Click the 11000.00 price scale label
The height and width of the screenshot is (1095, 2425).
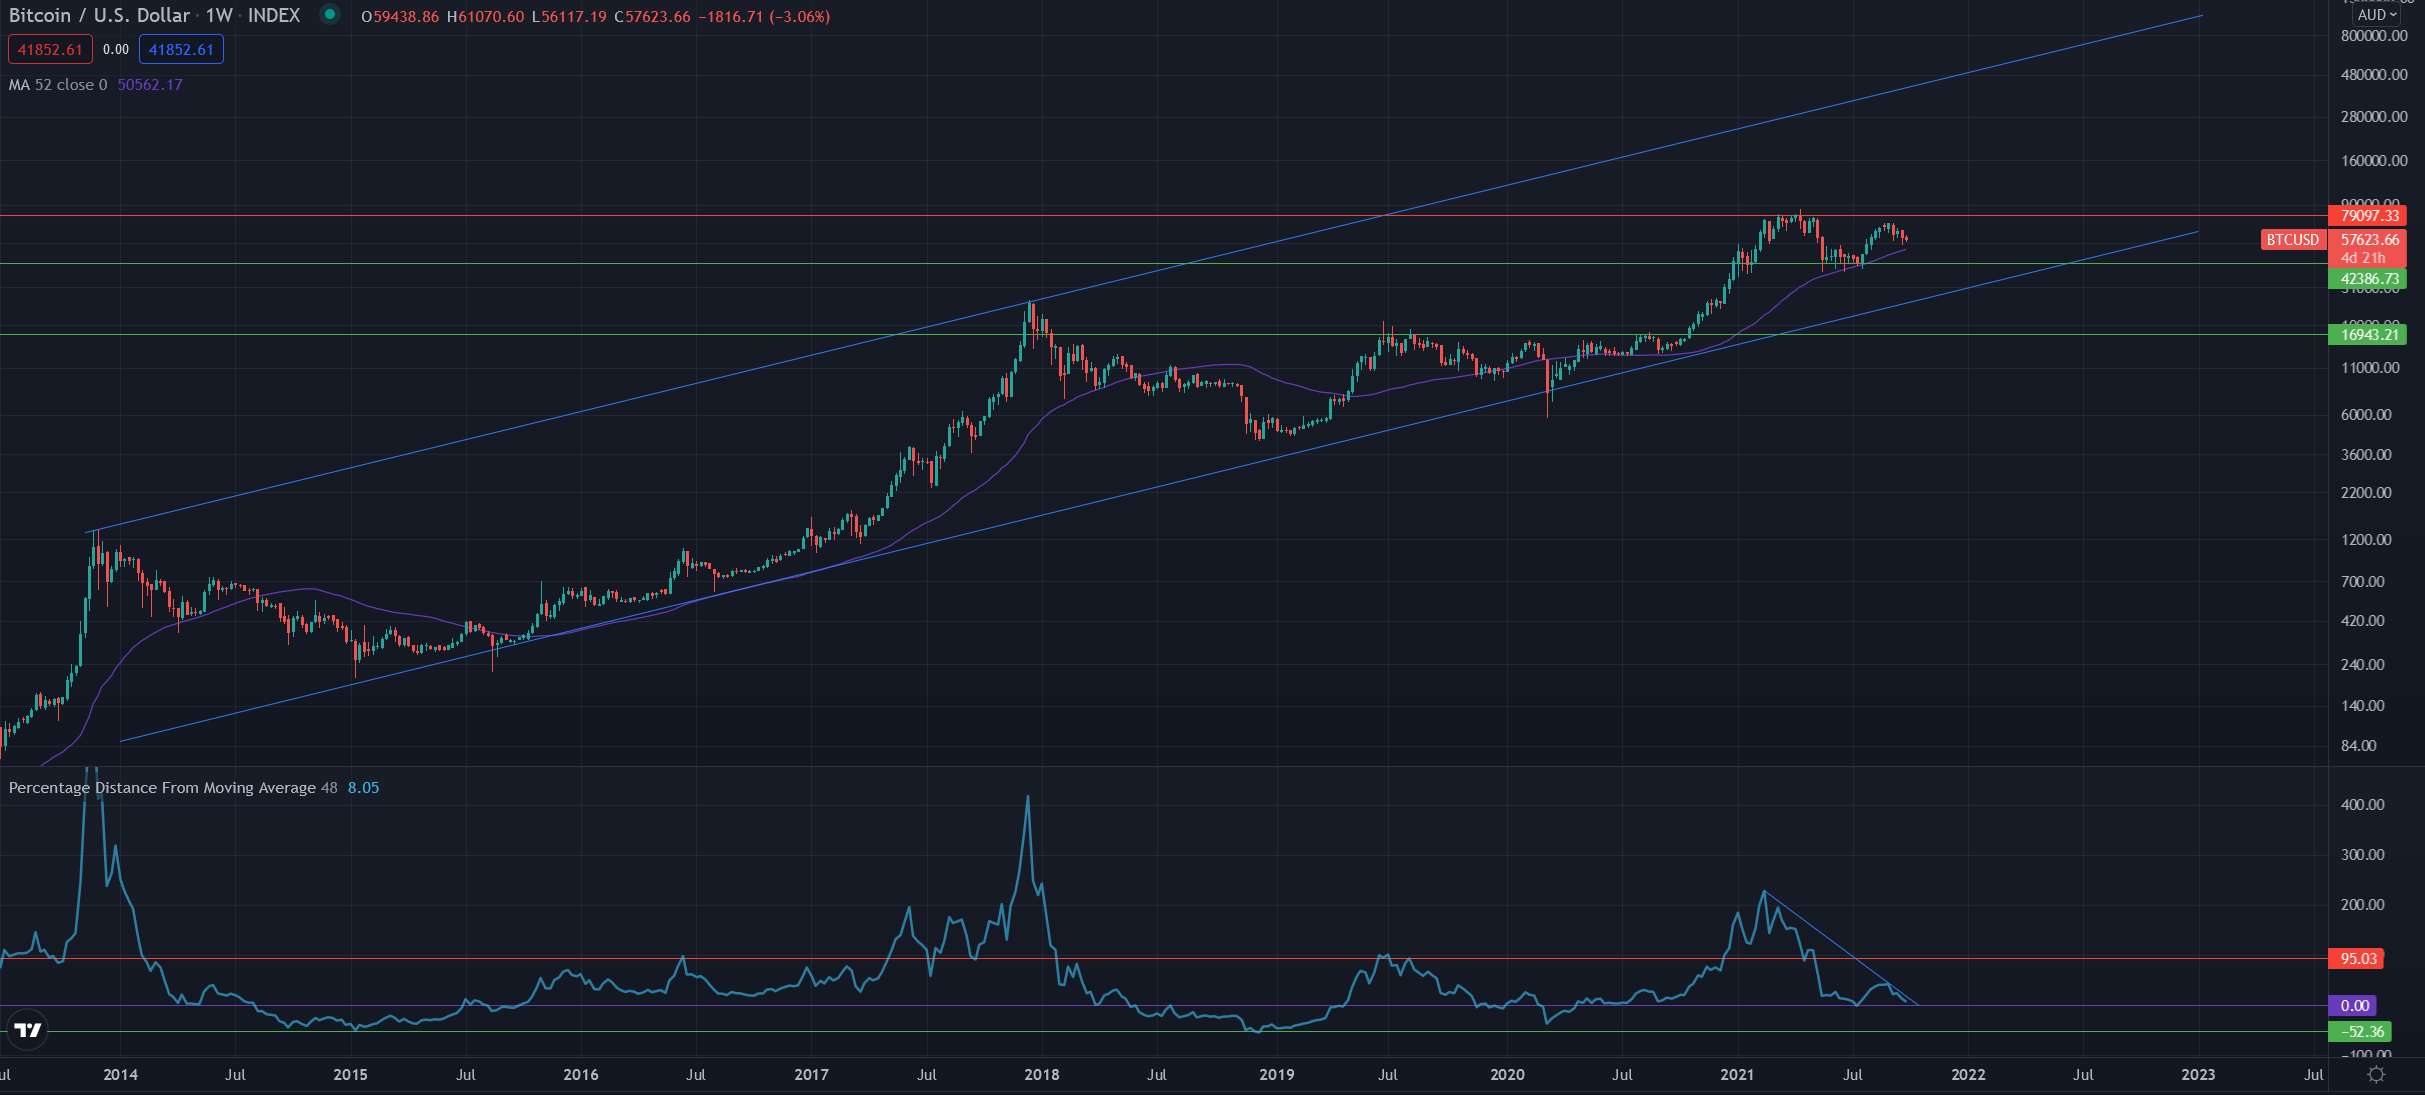pyautogui.click(x=2370, y=368)
